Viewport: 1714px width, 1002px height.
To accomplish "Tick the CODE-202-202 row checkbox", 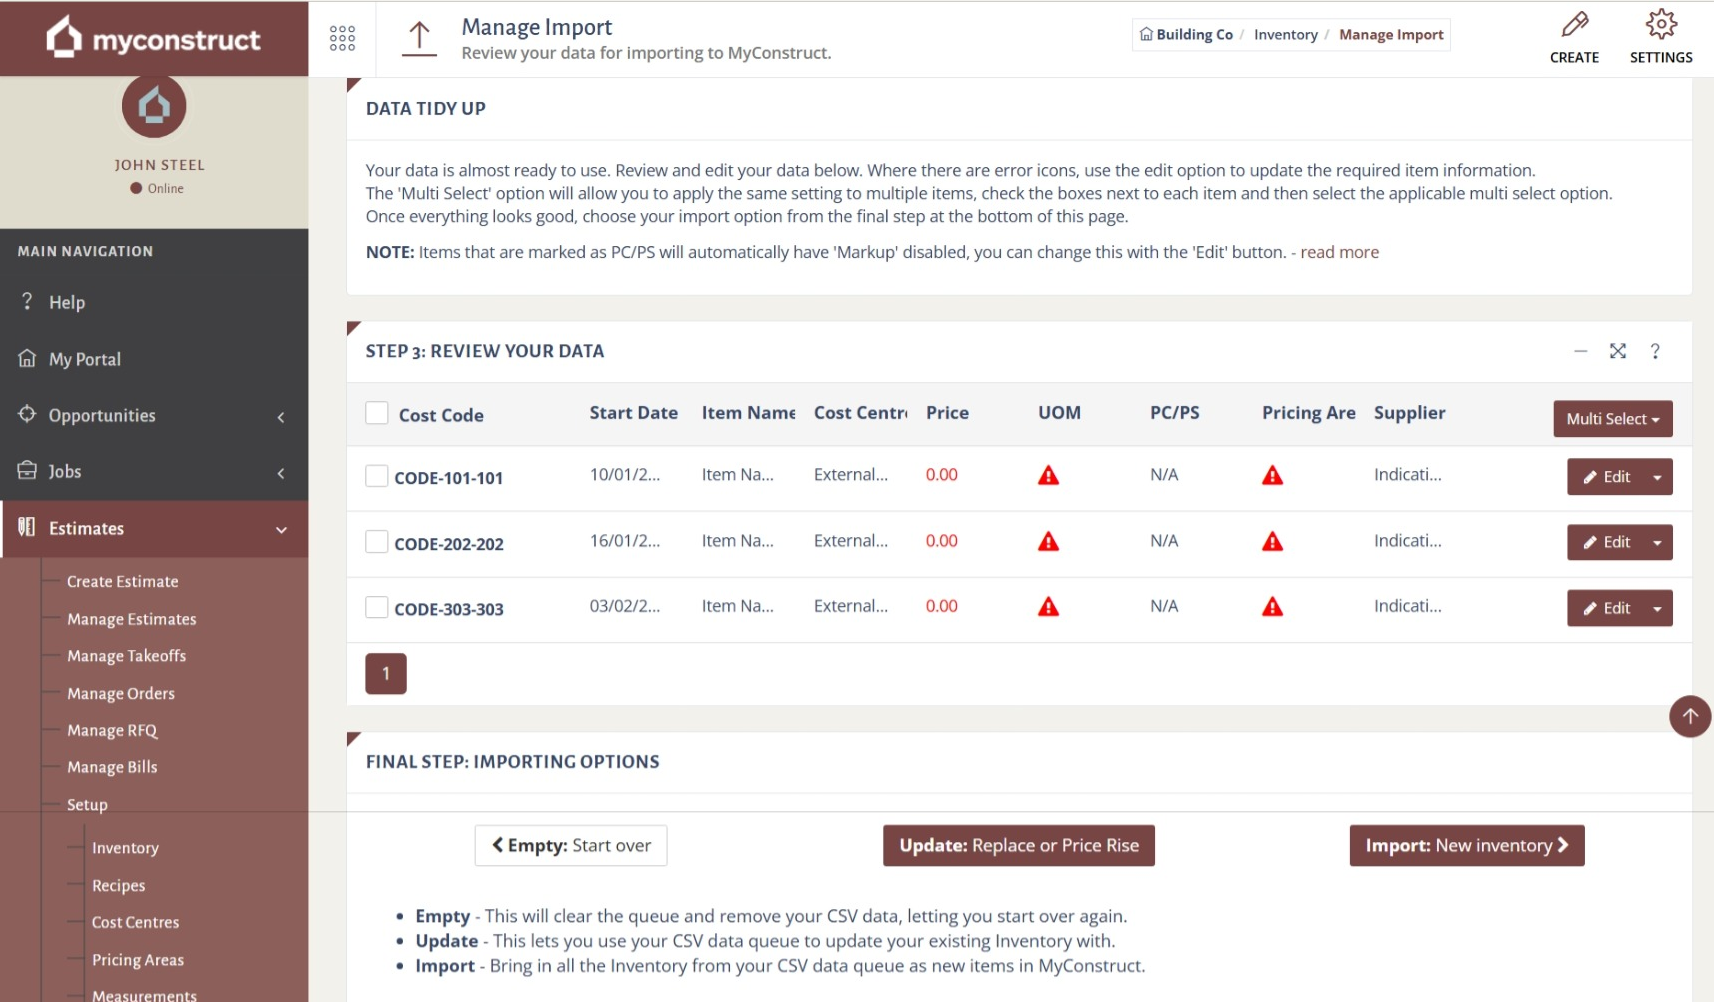I will [x=377, y=542].
